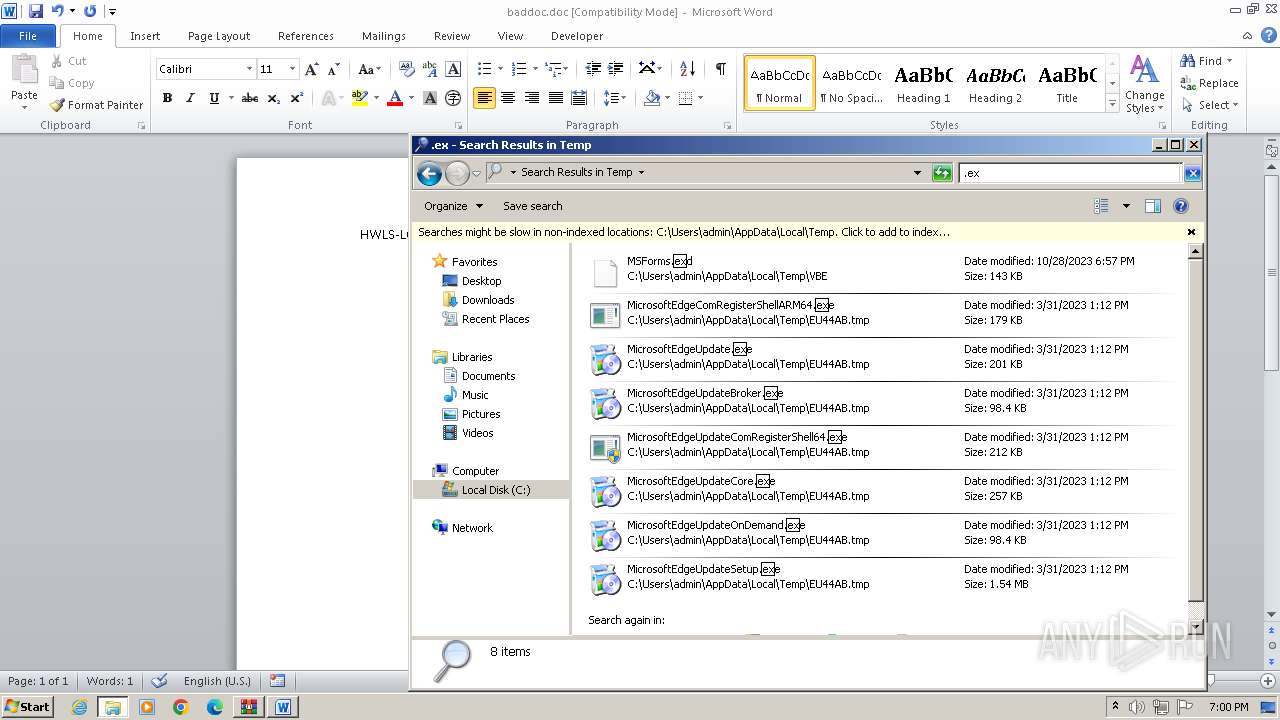Screen dimensions: 1280x720
Task: Click spelling check icon in status bar
Action: tap(159, 681)
